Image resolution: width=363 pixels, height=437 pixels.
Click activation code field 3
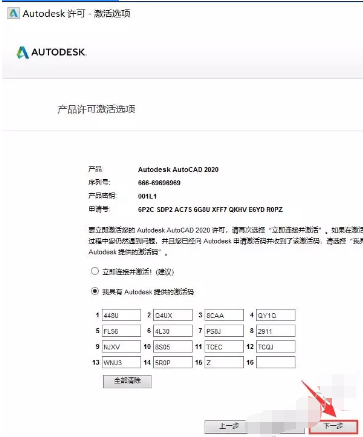click(224, 315)
